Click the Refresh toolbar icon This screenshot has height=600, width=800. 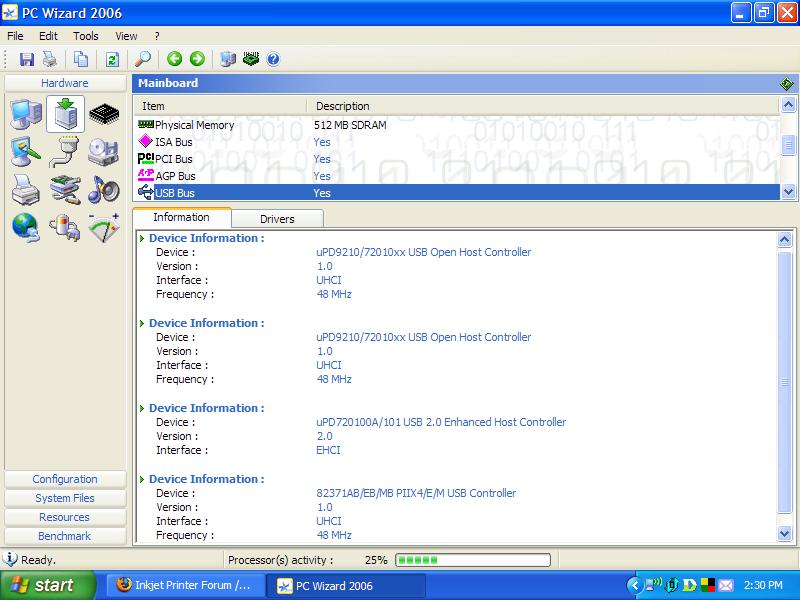coord(112,59)
